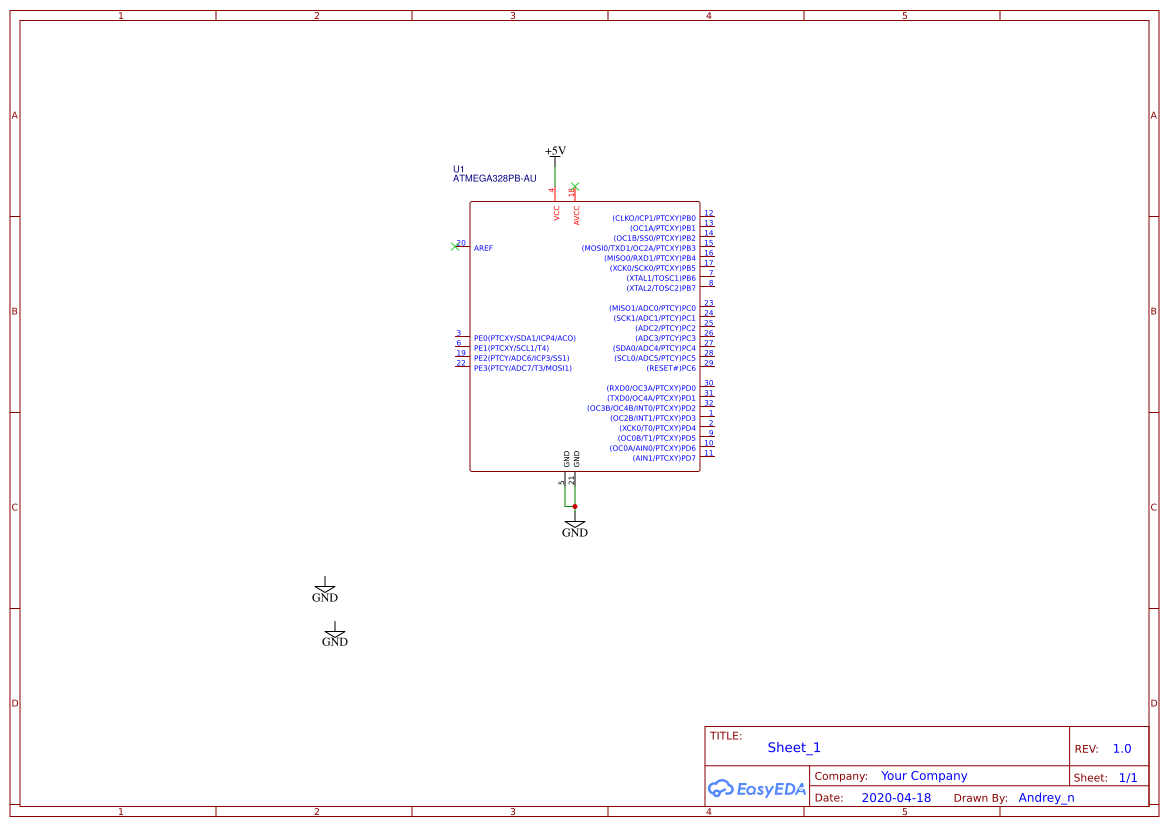Select the PE2(PTCY/ADC6/ICP3/SS1) pin label
Image resolution: width=1169 pixels, height=827 pixels.
coord(521,359)
